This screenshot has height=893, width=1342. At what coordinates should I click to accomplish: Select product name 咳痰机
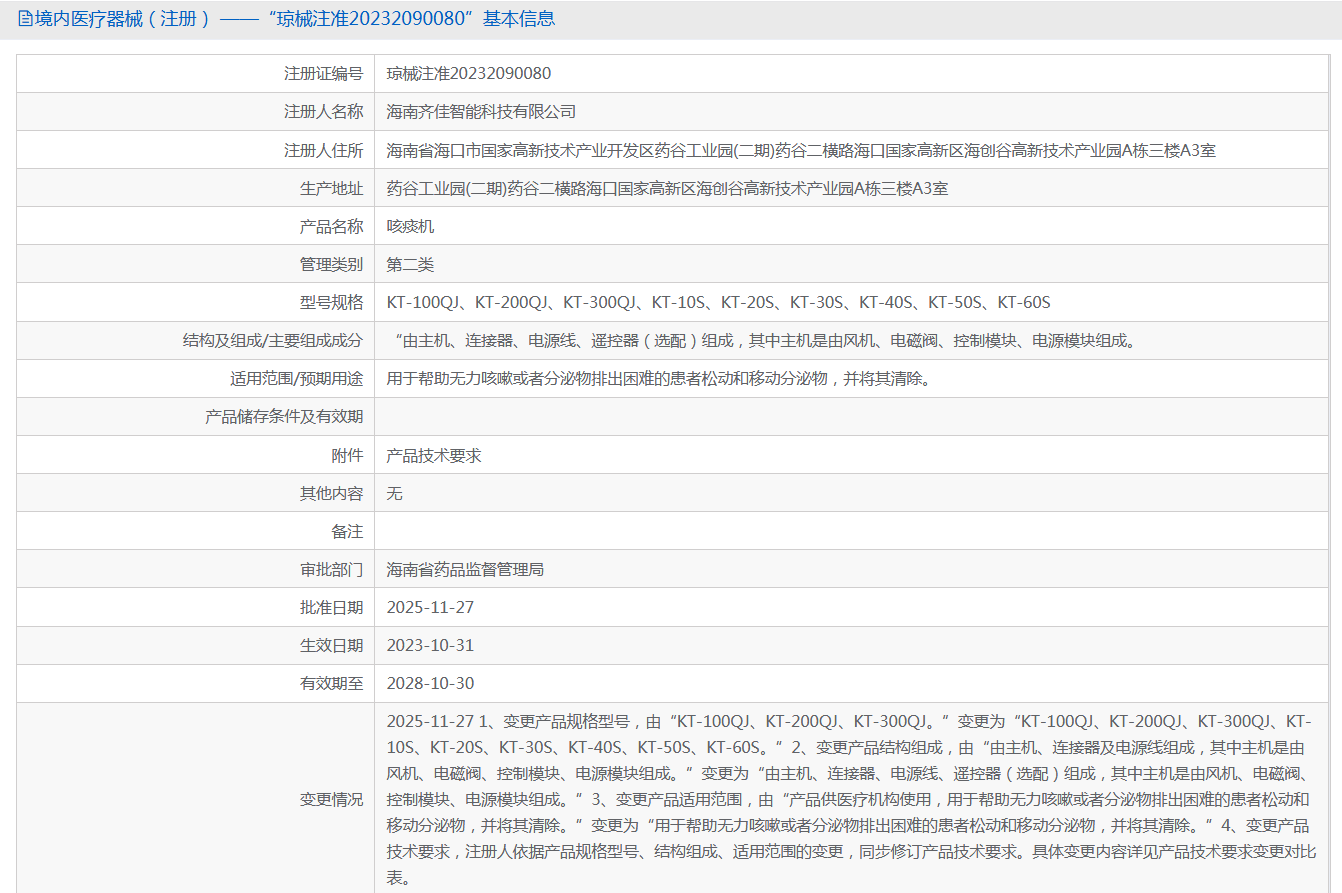[x=411, y=226]
